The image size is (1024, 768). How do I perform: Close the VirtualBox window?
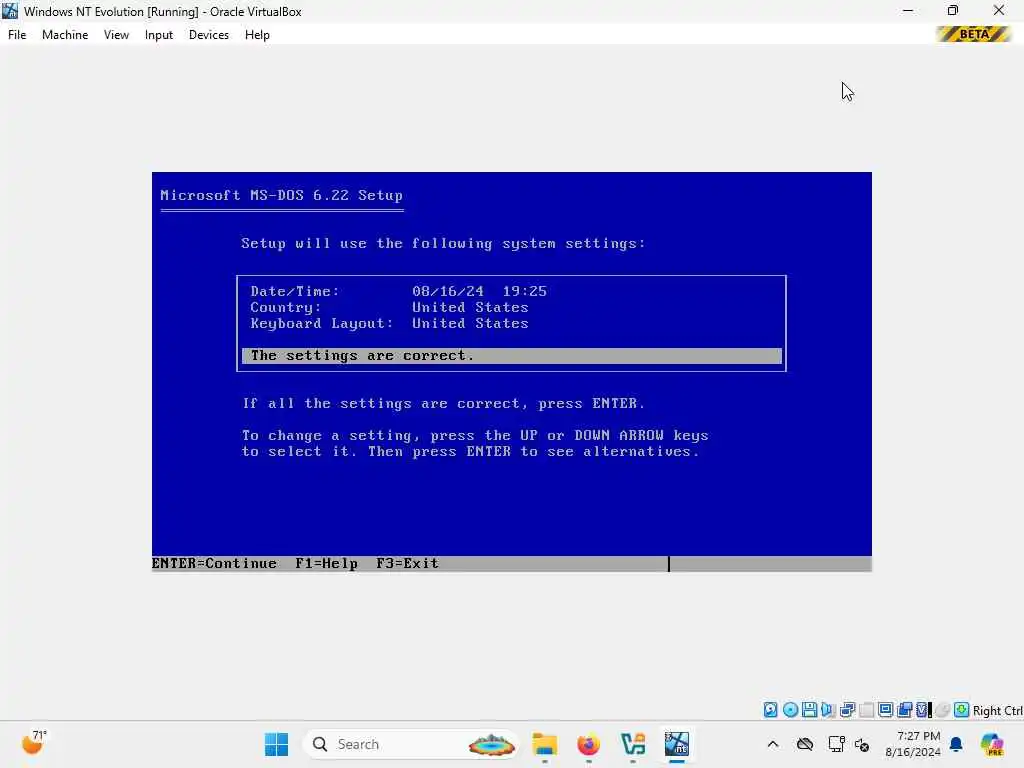point(999,11)
